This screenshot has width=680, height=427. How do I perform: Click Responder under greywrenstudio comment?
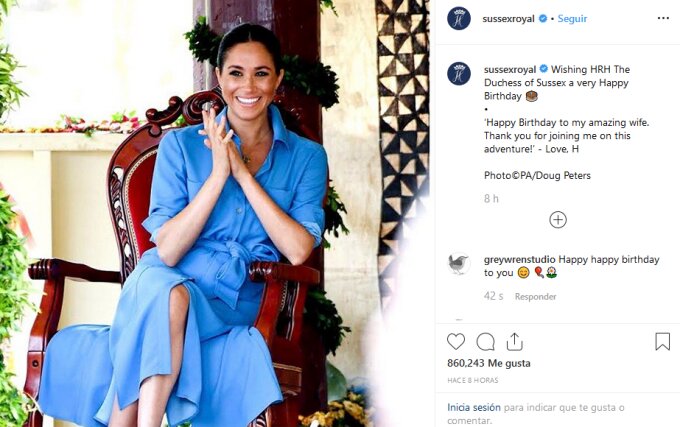click(x=536, y=297)
